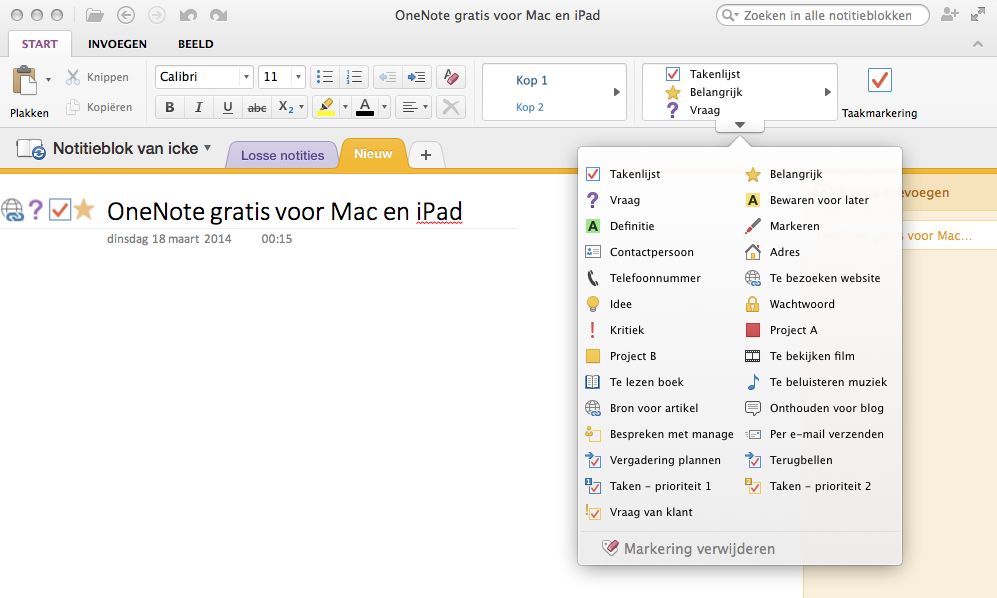This screenshot has height=598, width=997.
Task: Insert a bulleted list
Action: 323,77
